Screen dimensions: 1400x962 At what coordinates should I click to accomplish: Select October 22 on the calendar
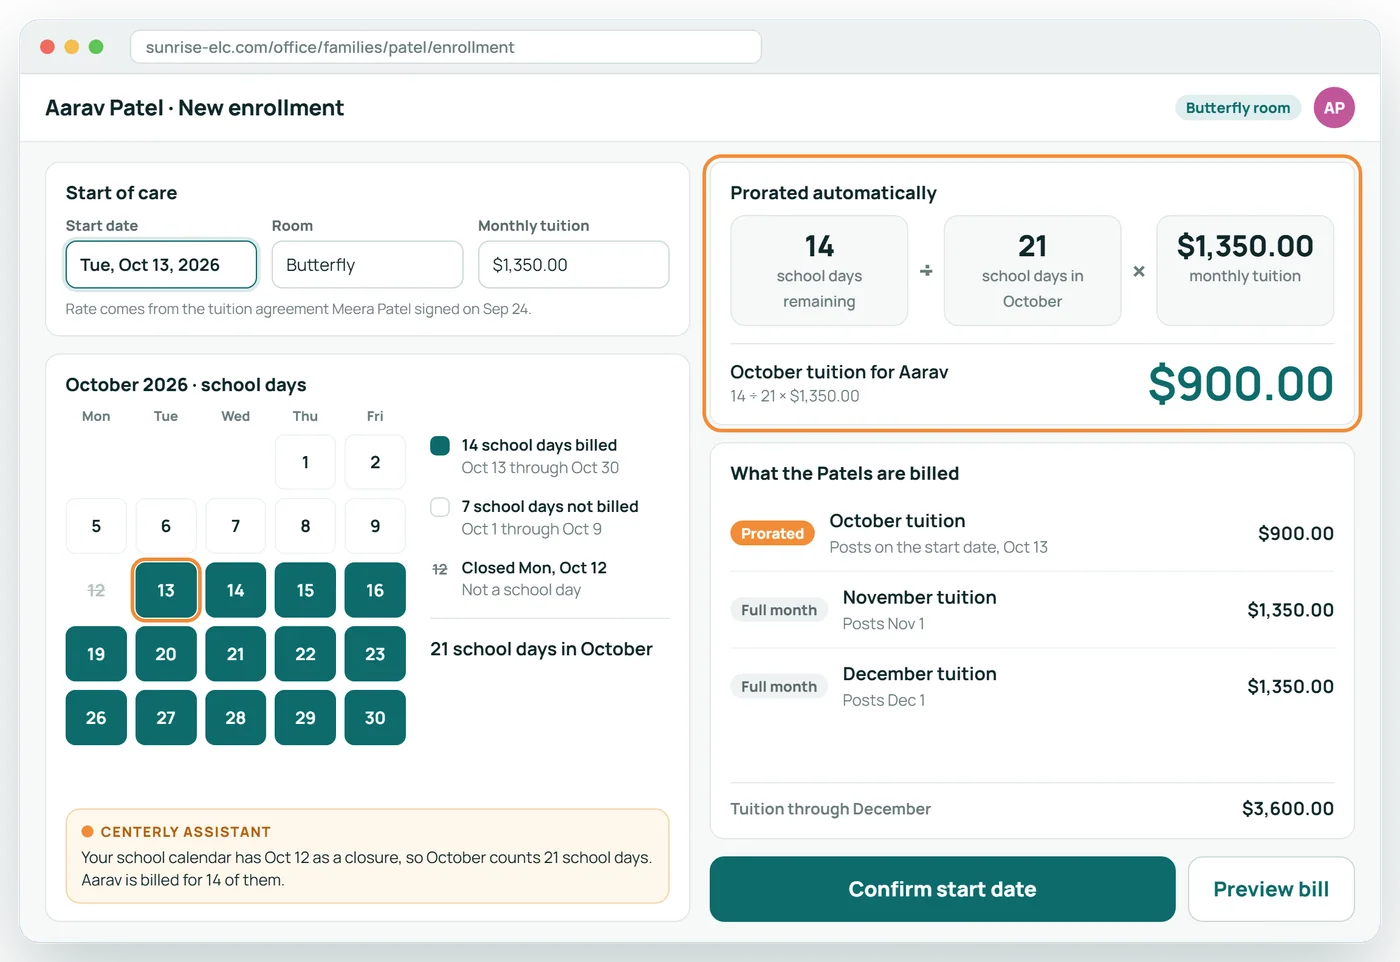[x=305, y=654]
